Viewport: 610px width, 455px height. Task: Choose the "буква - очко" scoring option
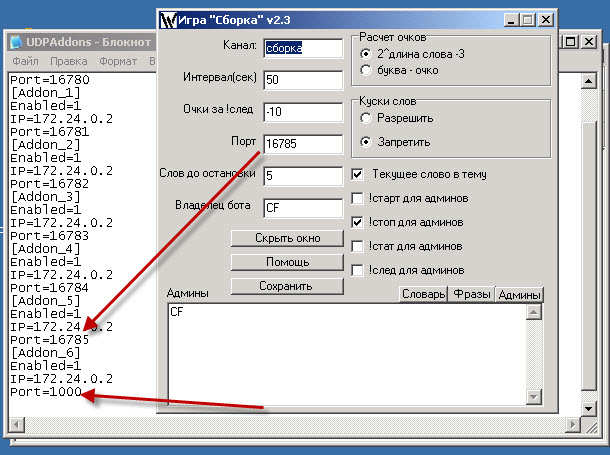(366, 71)
